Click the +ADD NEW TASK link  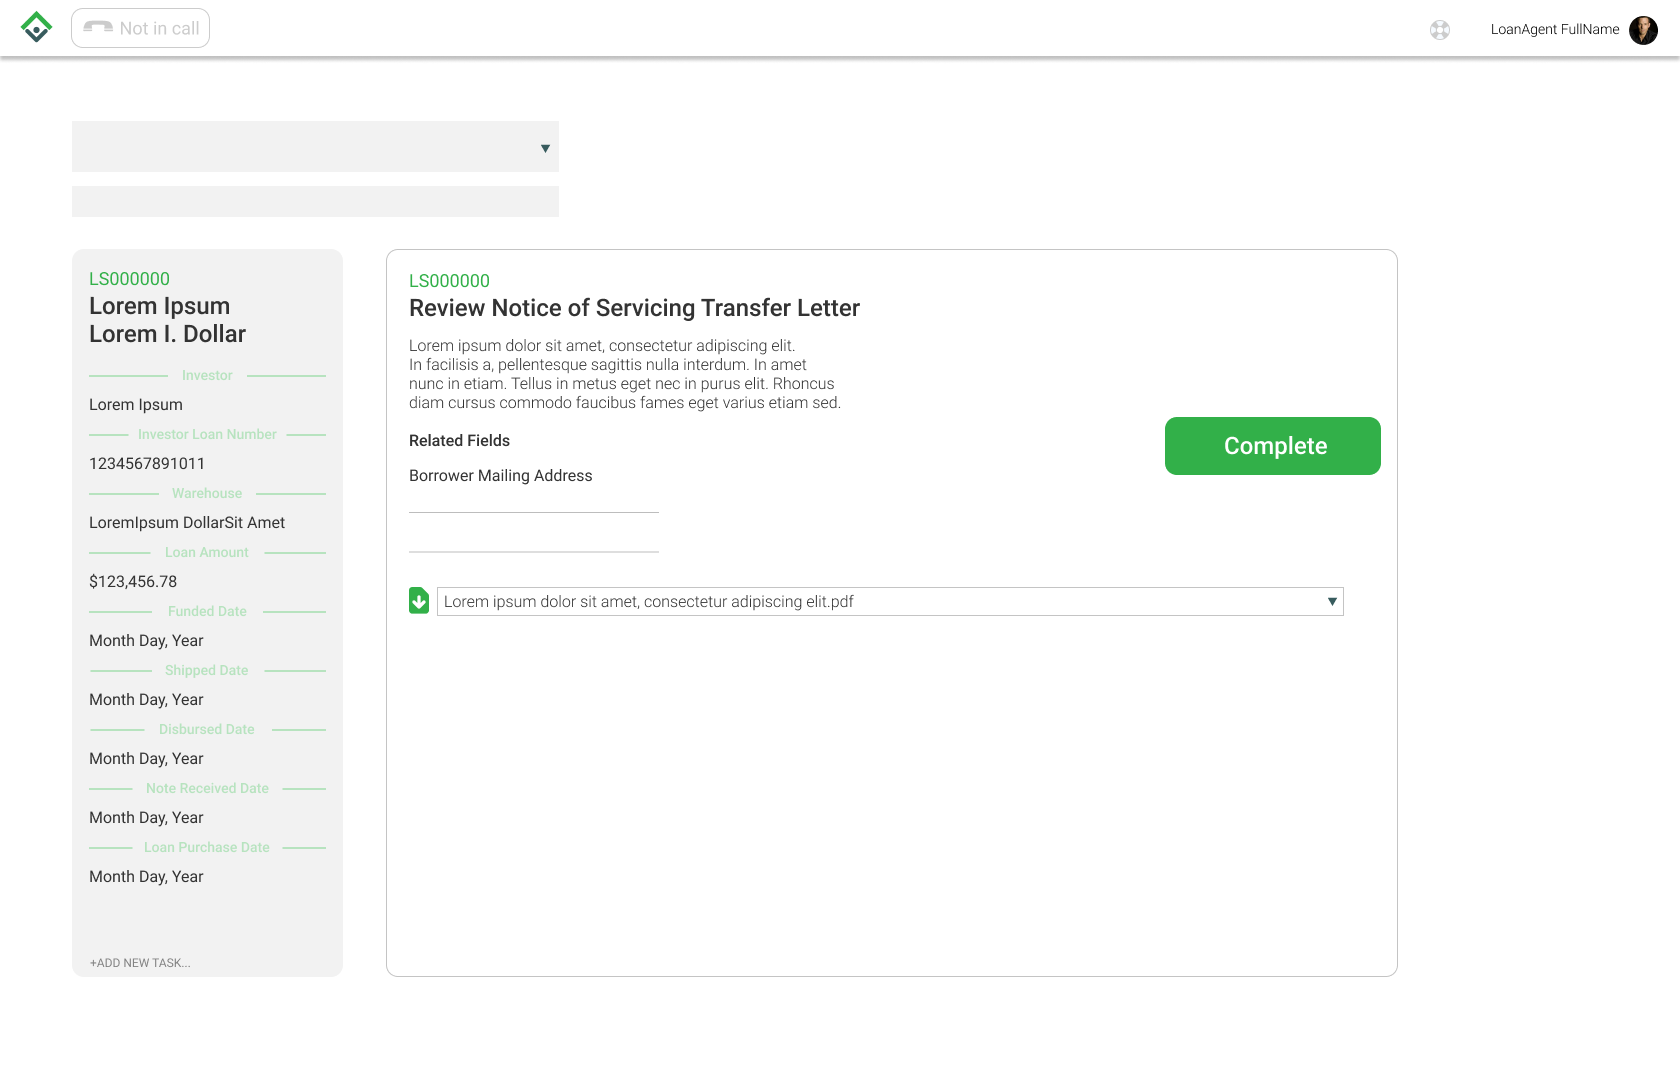coord(140,963)
